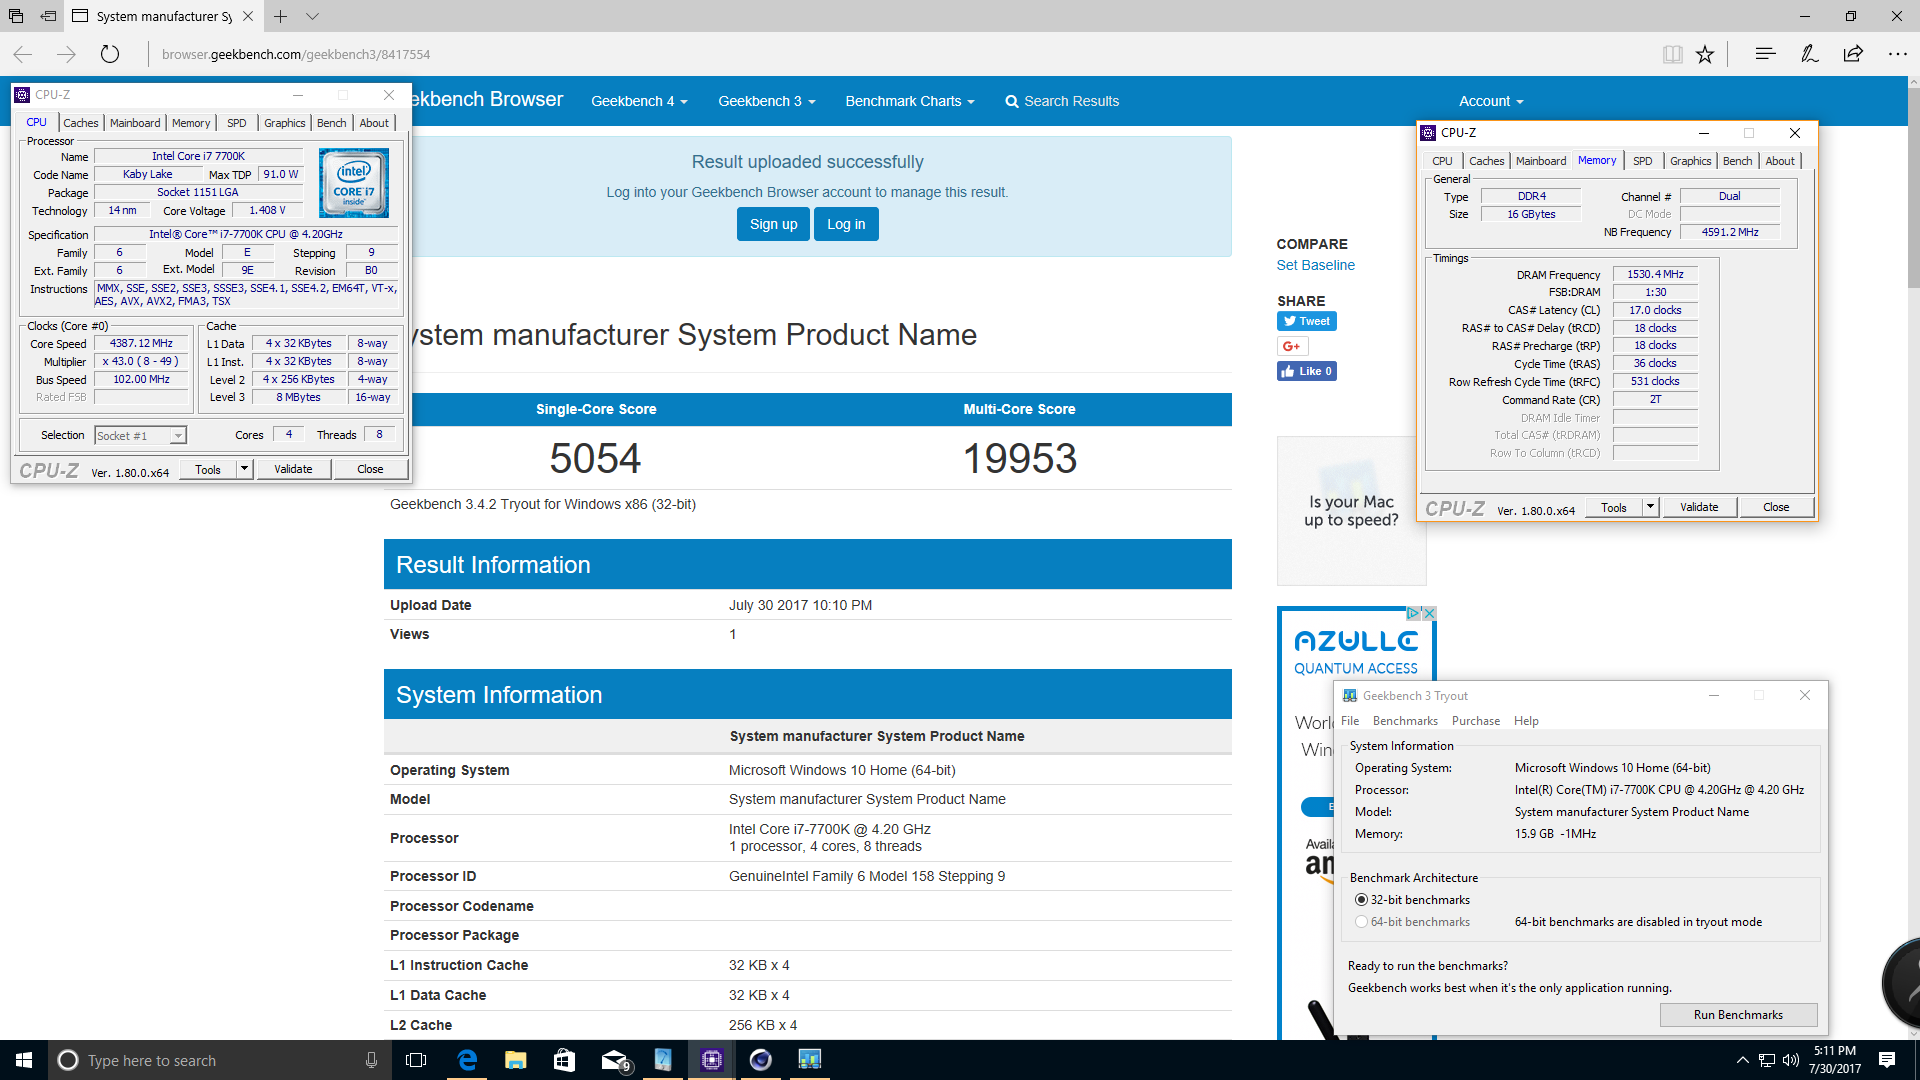Click the set tabs aside icon
Image resolution: width=1920 pixels, height=1080 pixels.
pos(48,16)
